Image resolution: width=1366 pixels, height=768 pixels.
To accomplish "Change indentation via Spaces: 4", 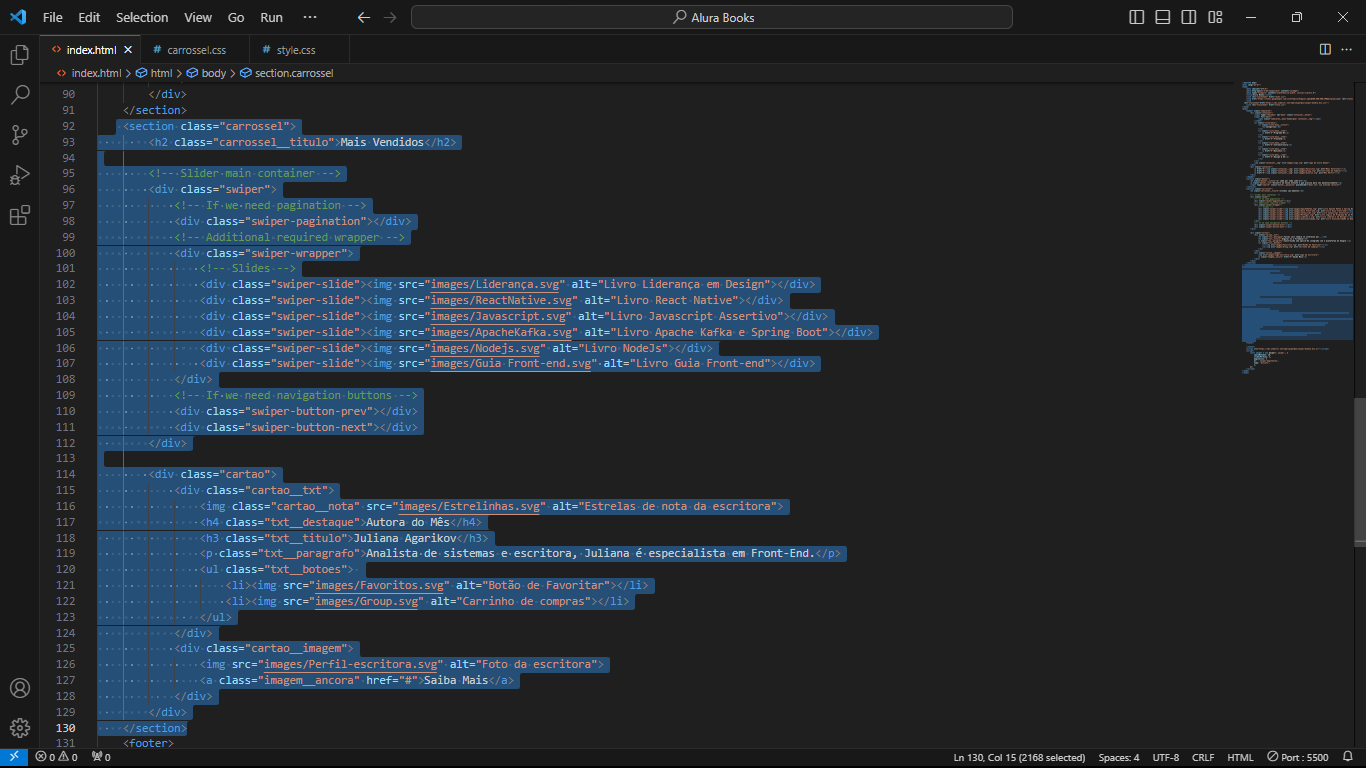I will point(1119,758).
